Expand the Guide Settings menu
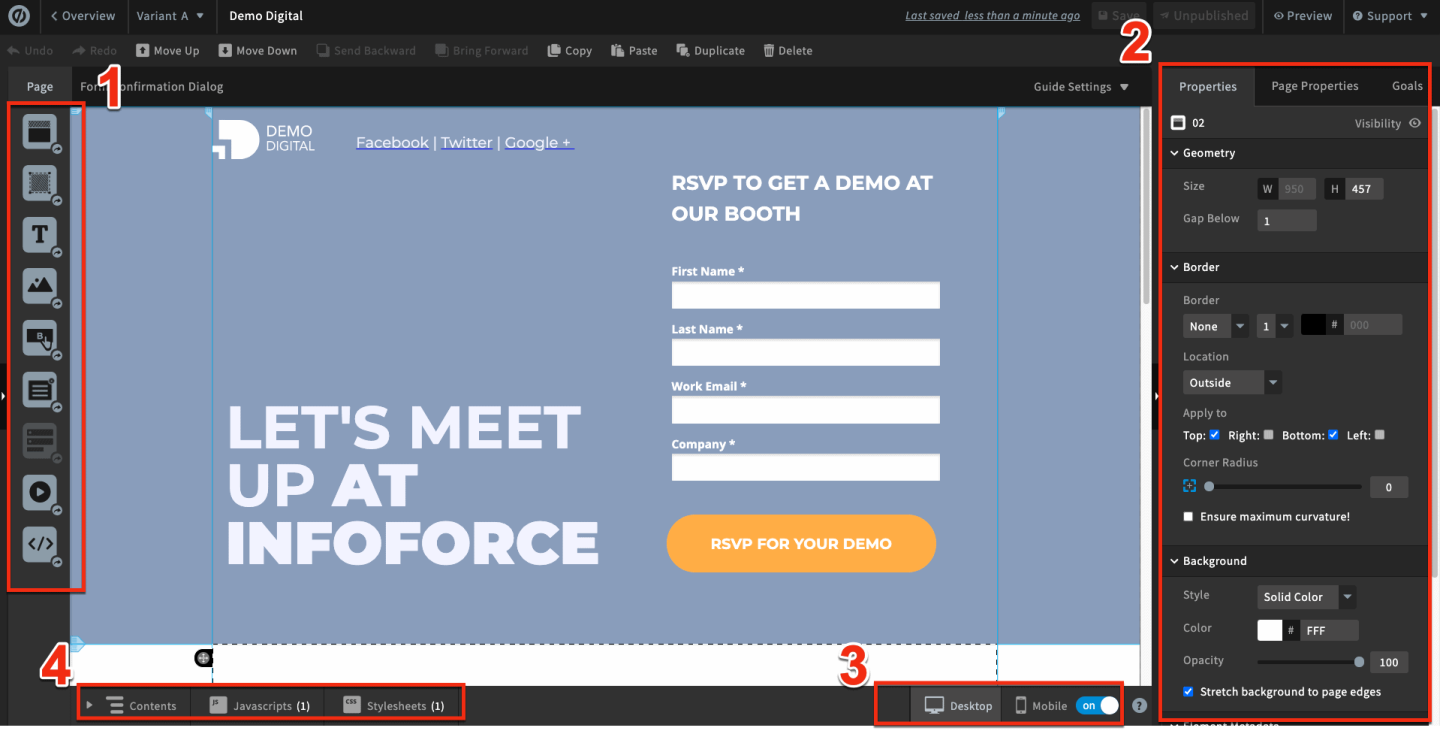This screenshot has width=1440, height=743. coord(1081,87)
